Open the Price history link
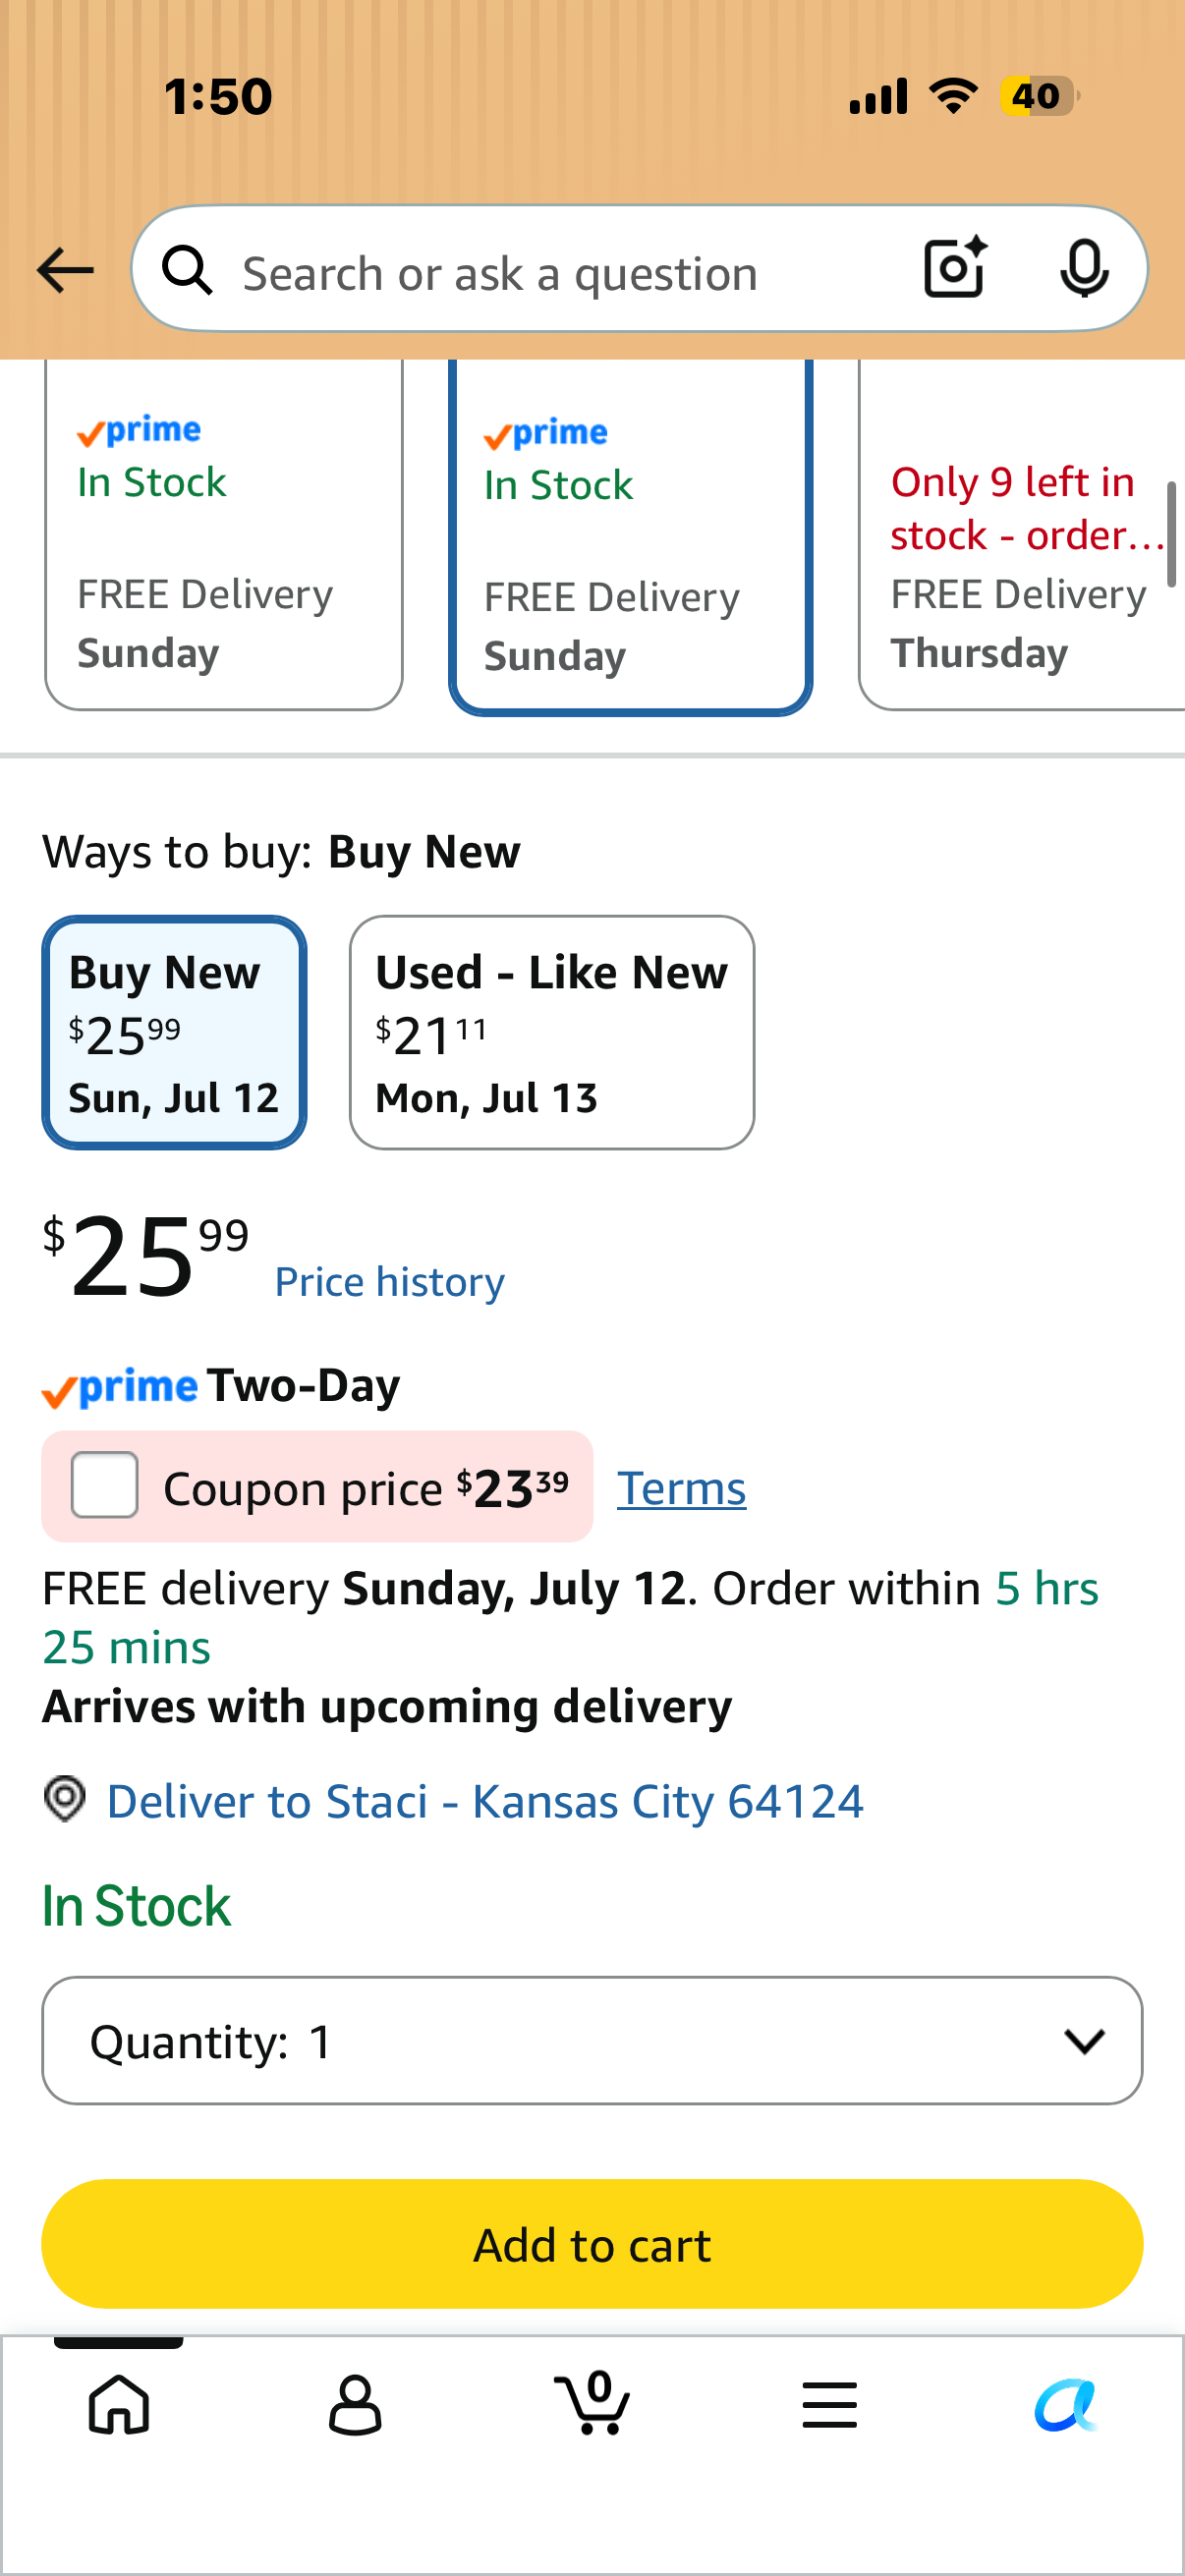Viewport: 1185px width, 2576px height. pyautogui.click(x=390, y=1282)
